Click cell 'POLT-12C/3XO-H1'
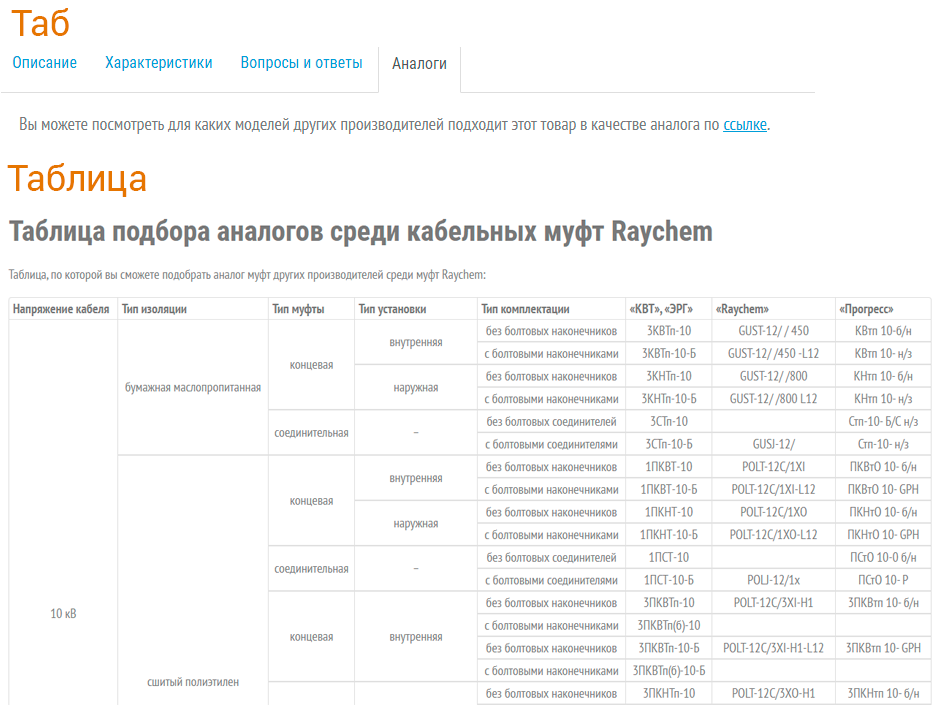 (x=773, y=694)
